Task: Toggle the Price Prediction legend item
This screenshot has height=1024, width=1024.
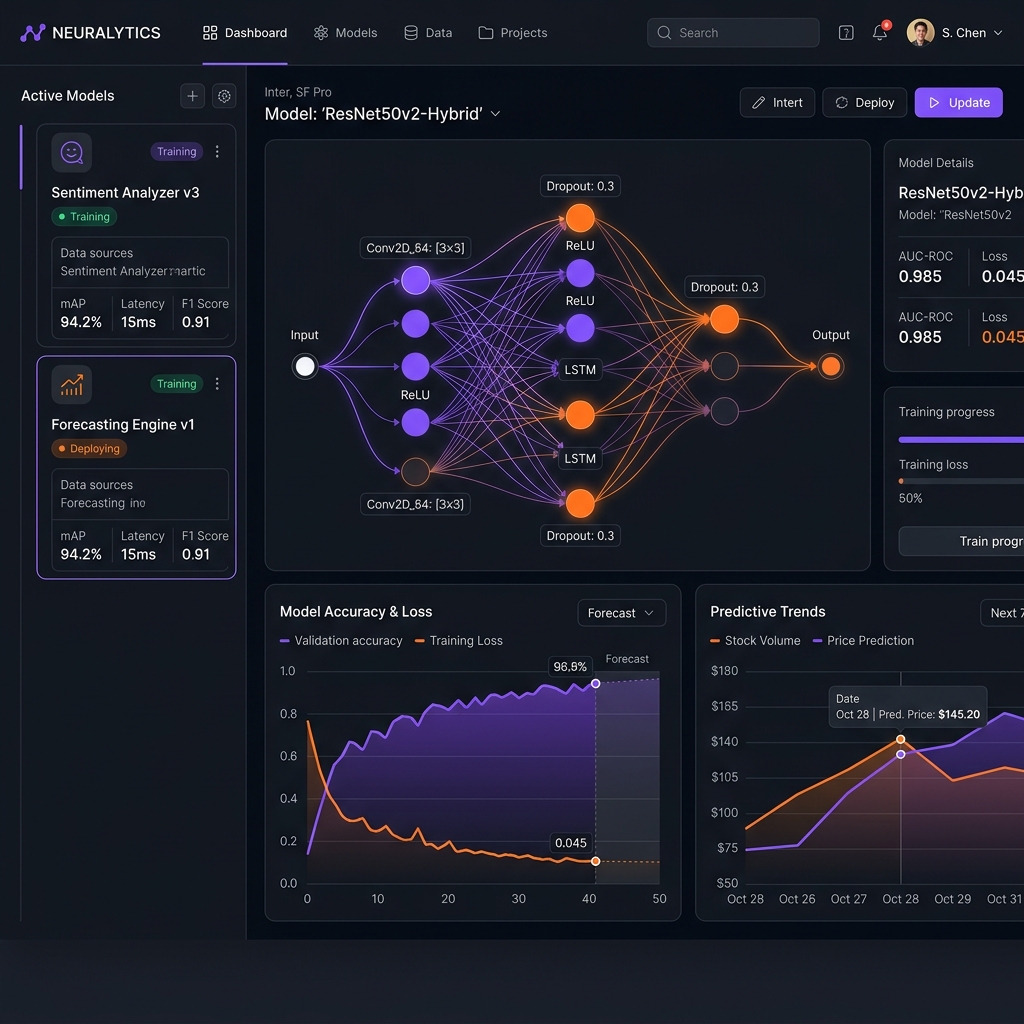Action: coord(863,641)
